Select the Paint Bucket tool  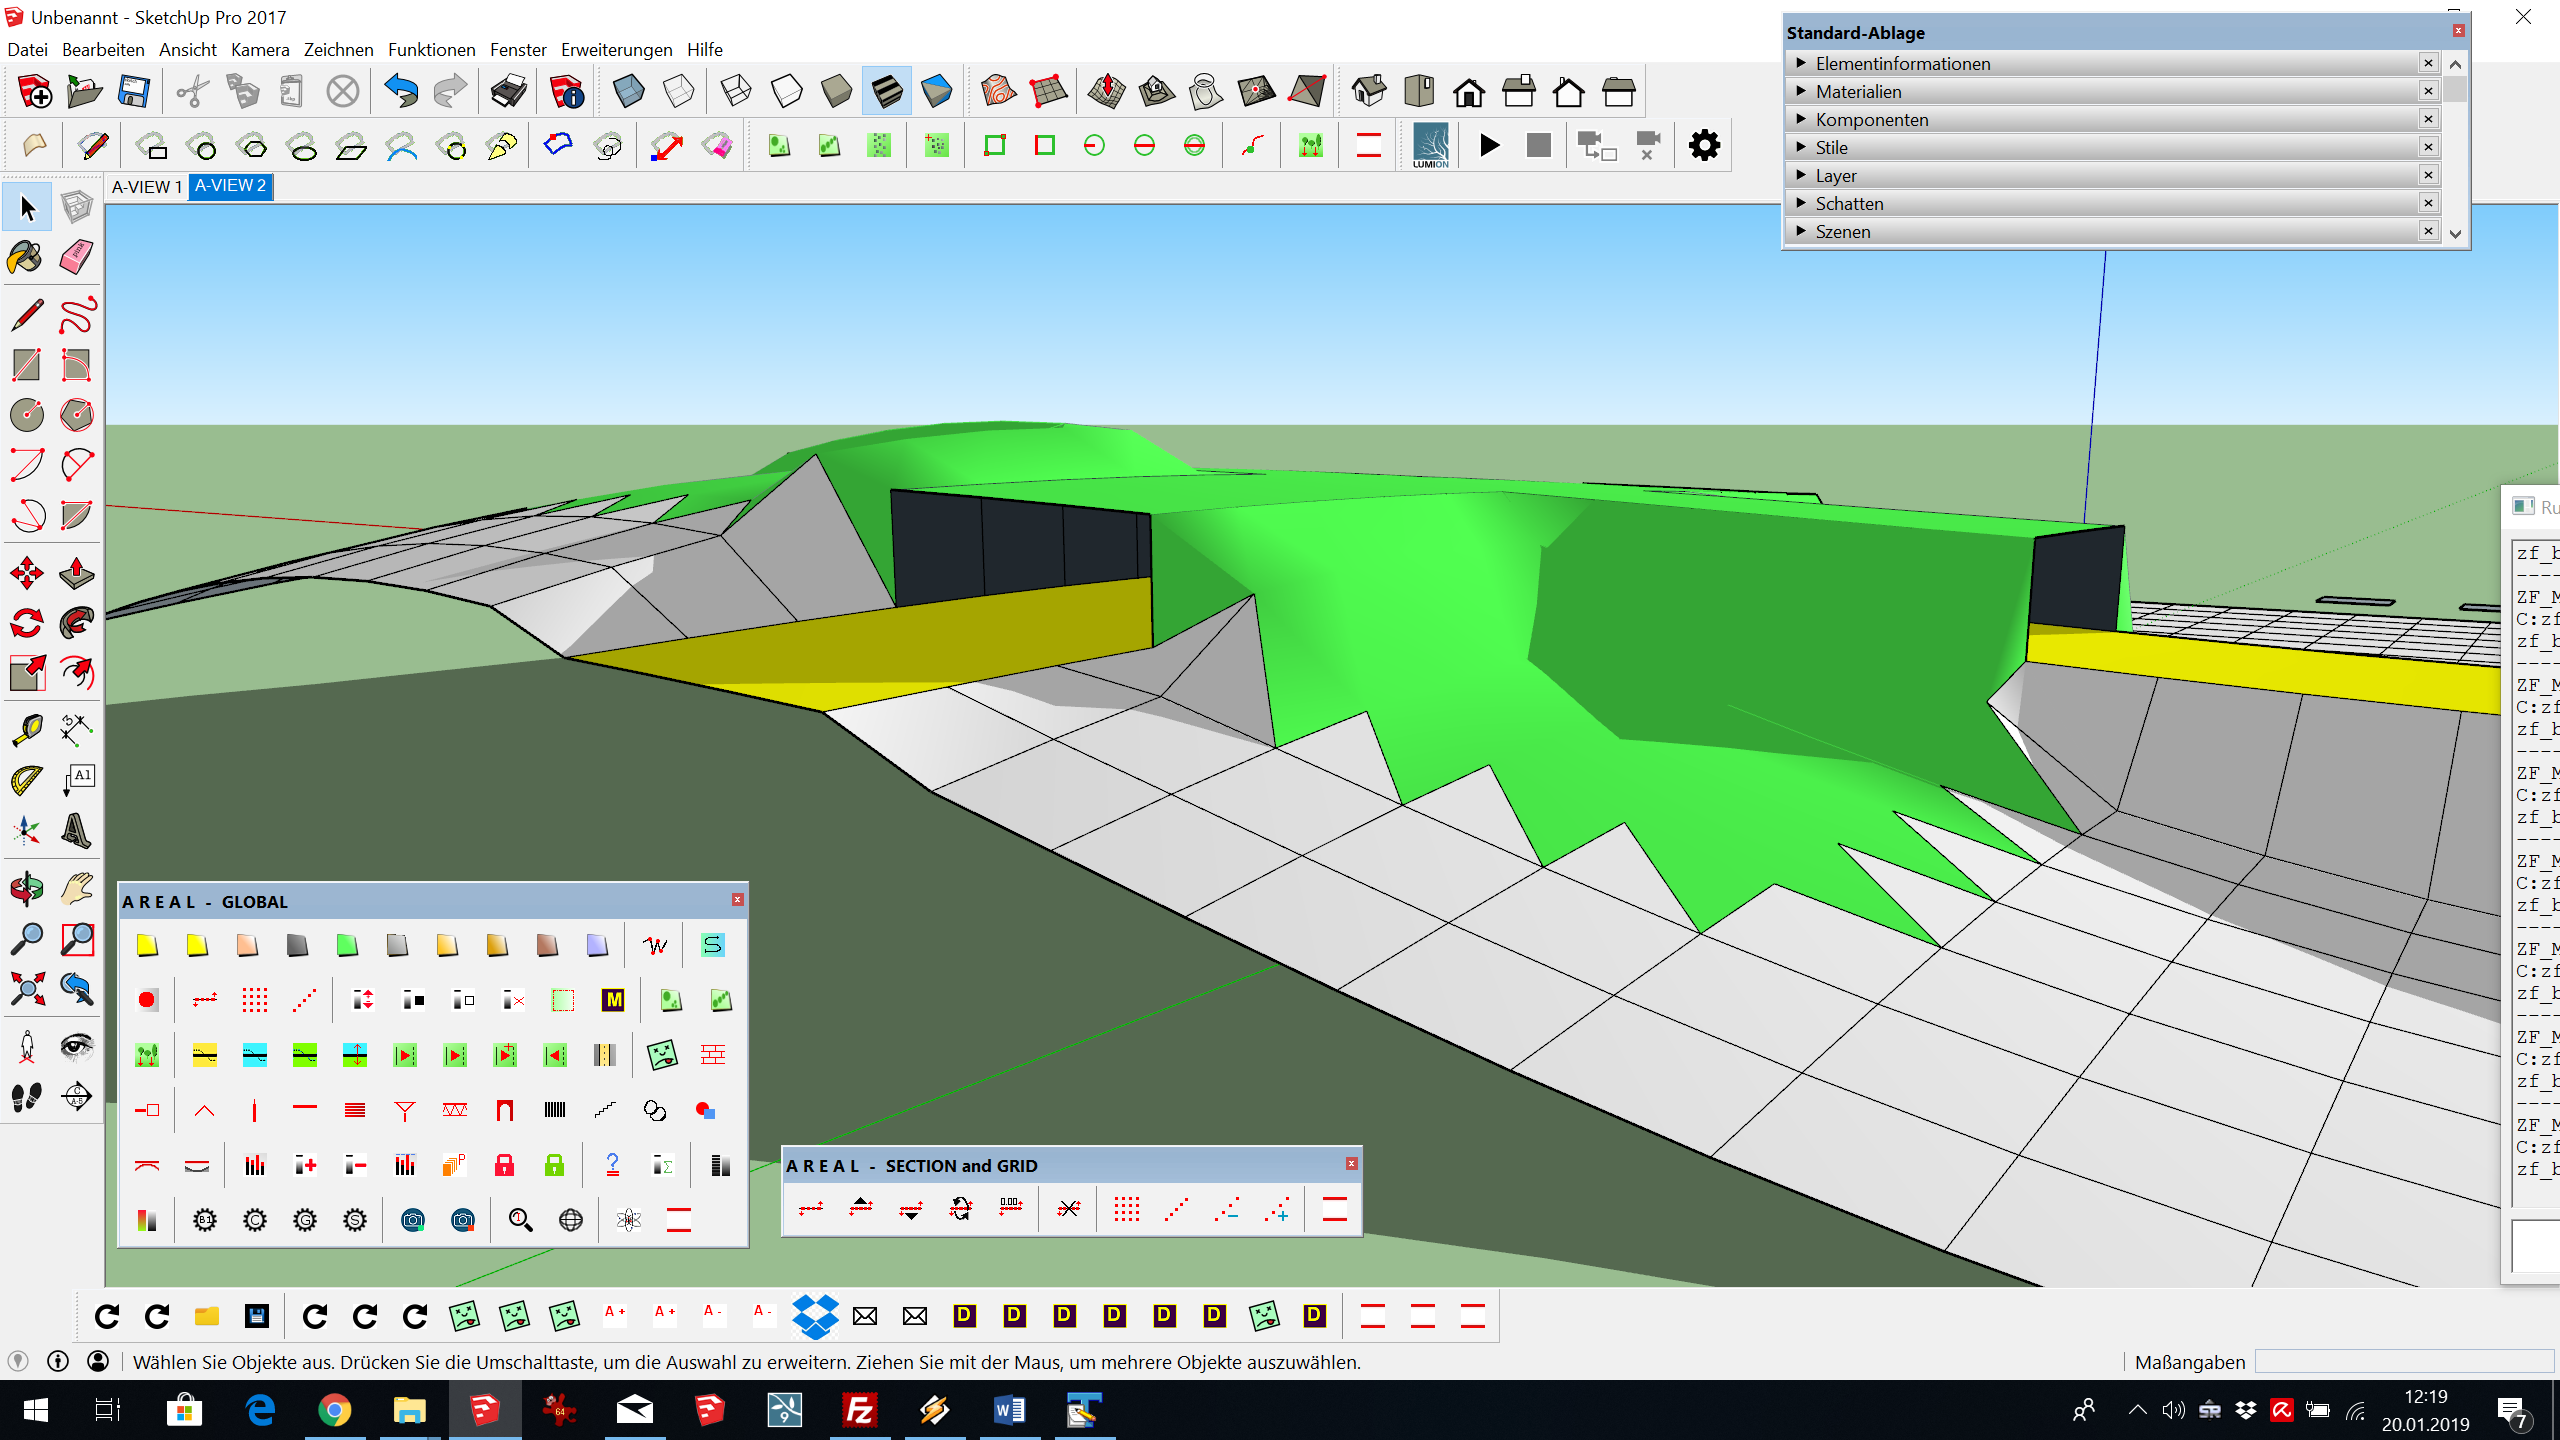[x=26, y=258]
